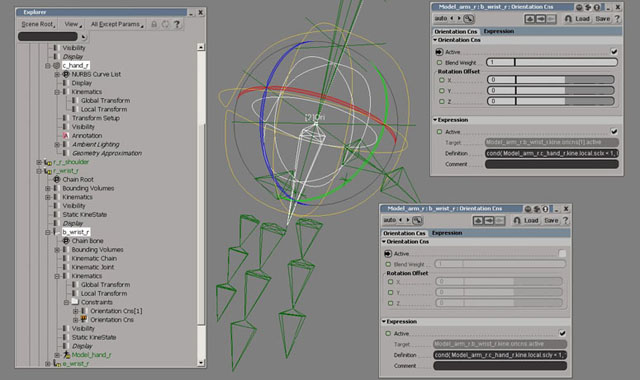
Task: Click the r_r_shoulder chain icon
Action: [48, 162]
